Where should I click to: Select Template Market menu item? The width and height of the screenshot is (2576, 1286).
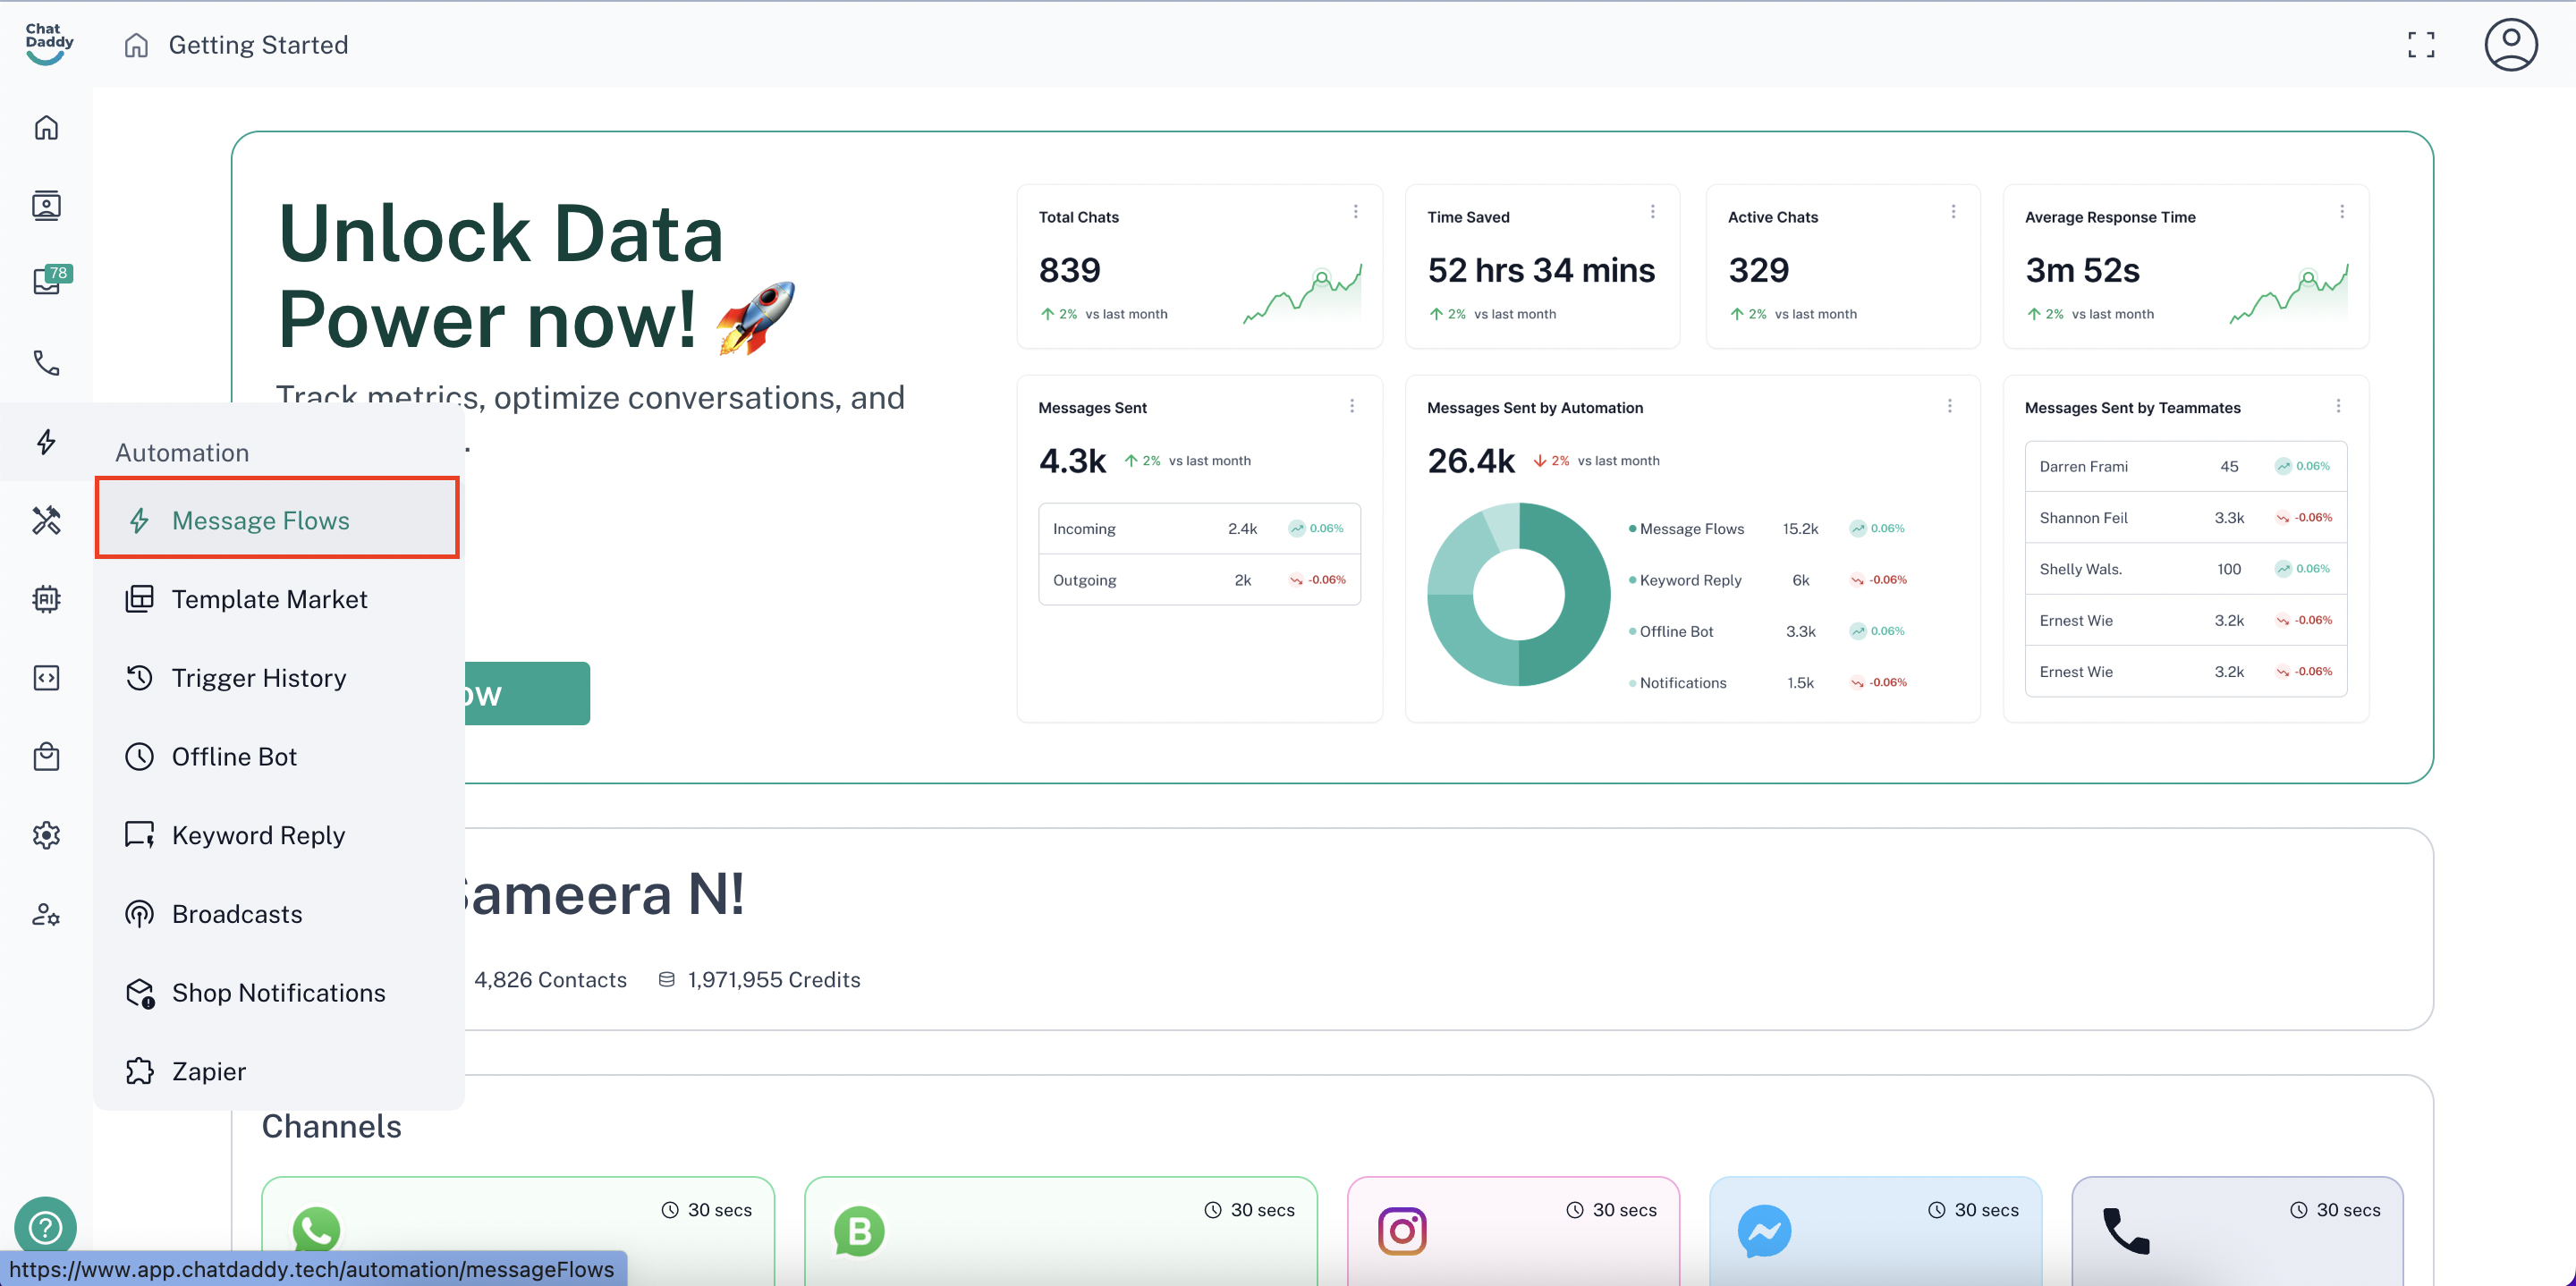(269, 599)
